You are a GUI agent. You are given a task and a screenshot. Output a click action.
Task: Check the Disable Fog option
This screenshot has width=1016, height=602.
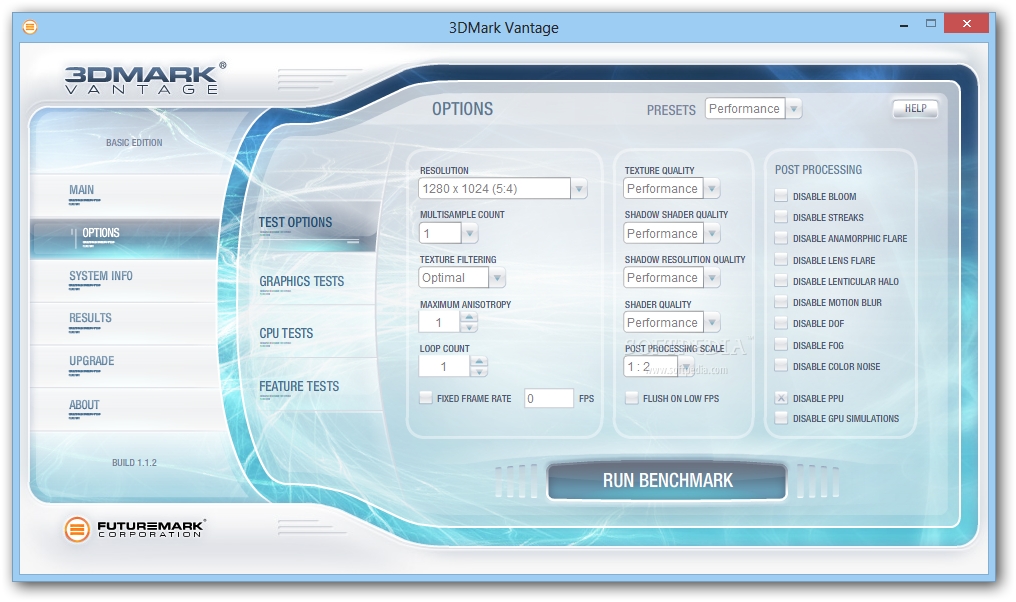[x=781, y=345]
